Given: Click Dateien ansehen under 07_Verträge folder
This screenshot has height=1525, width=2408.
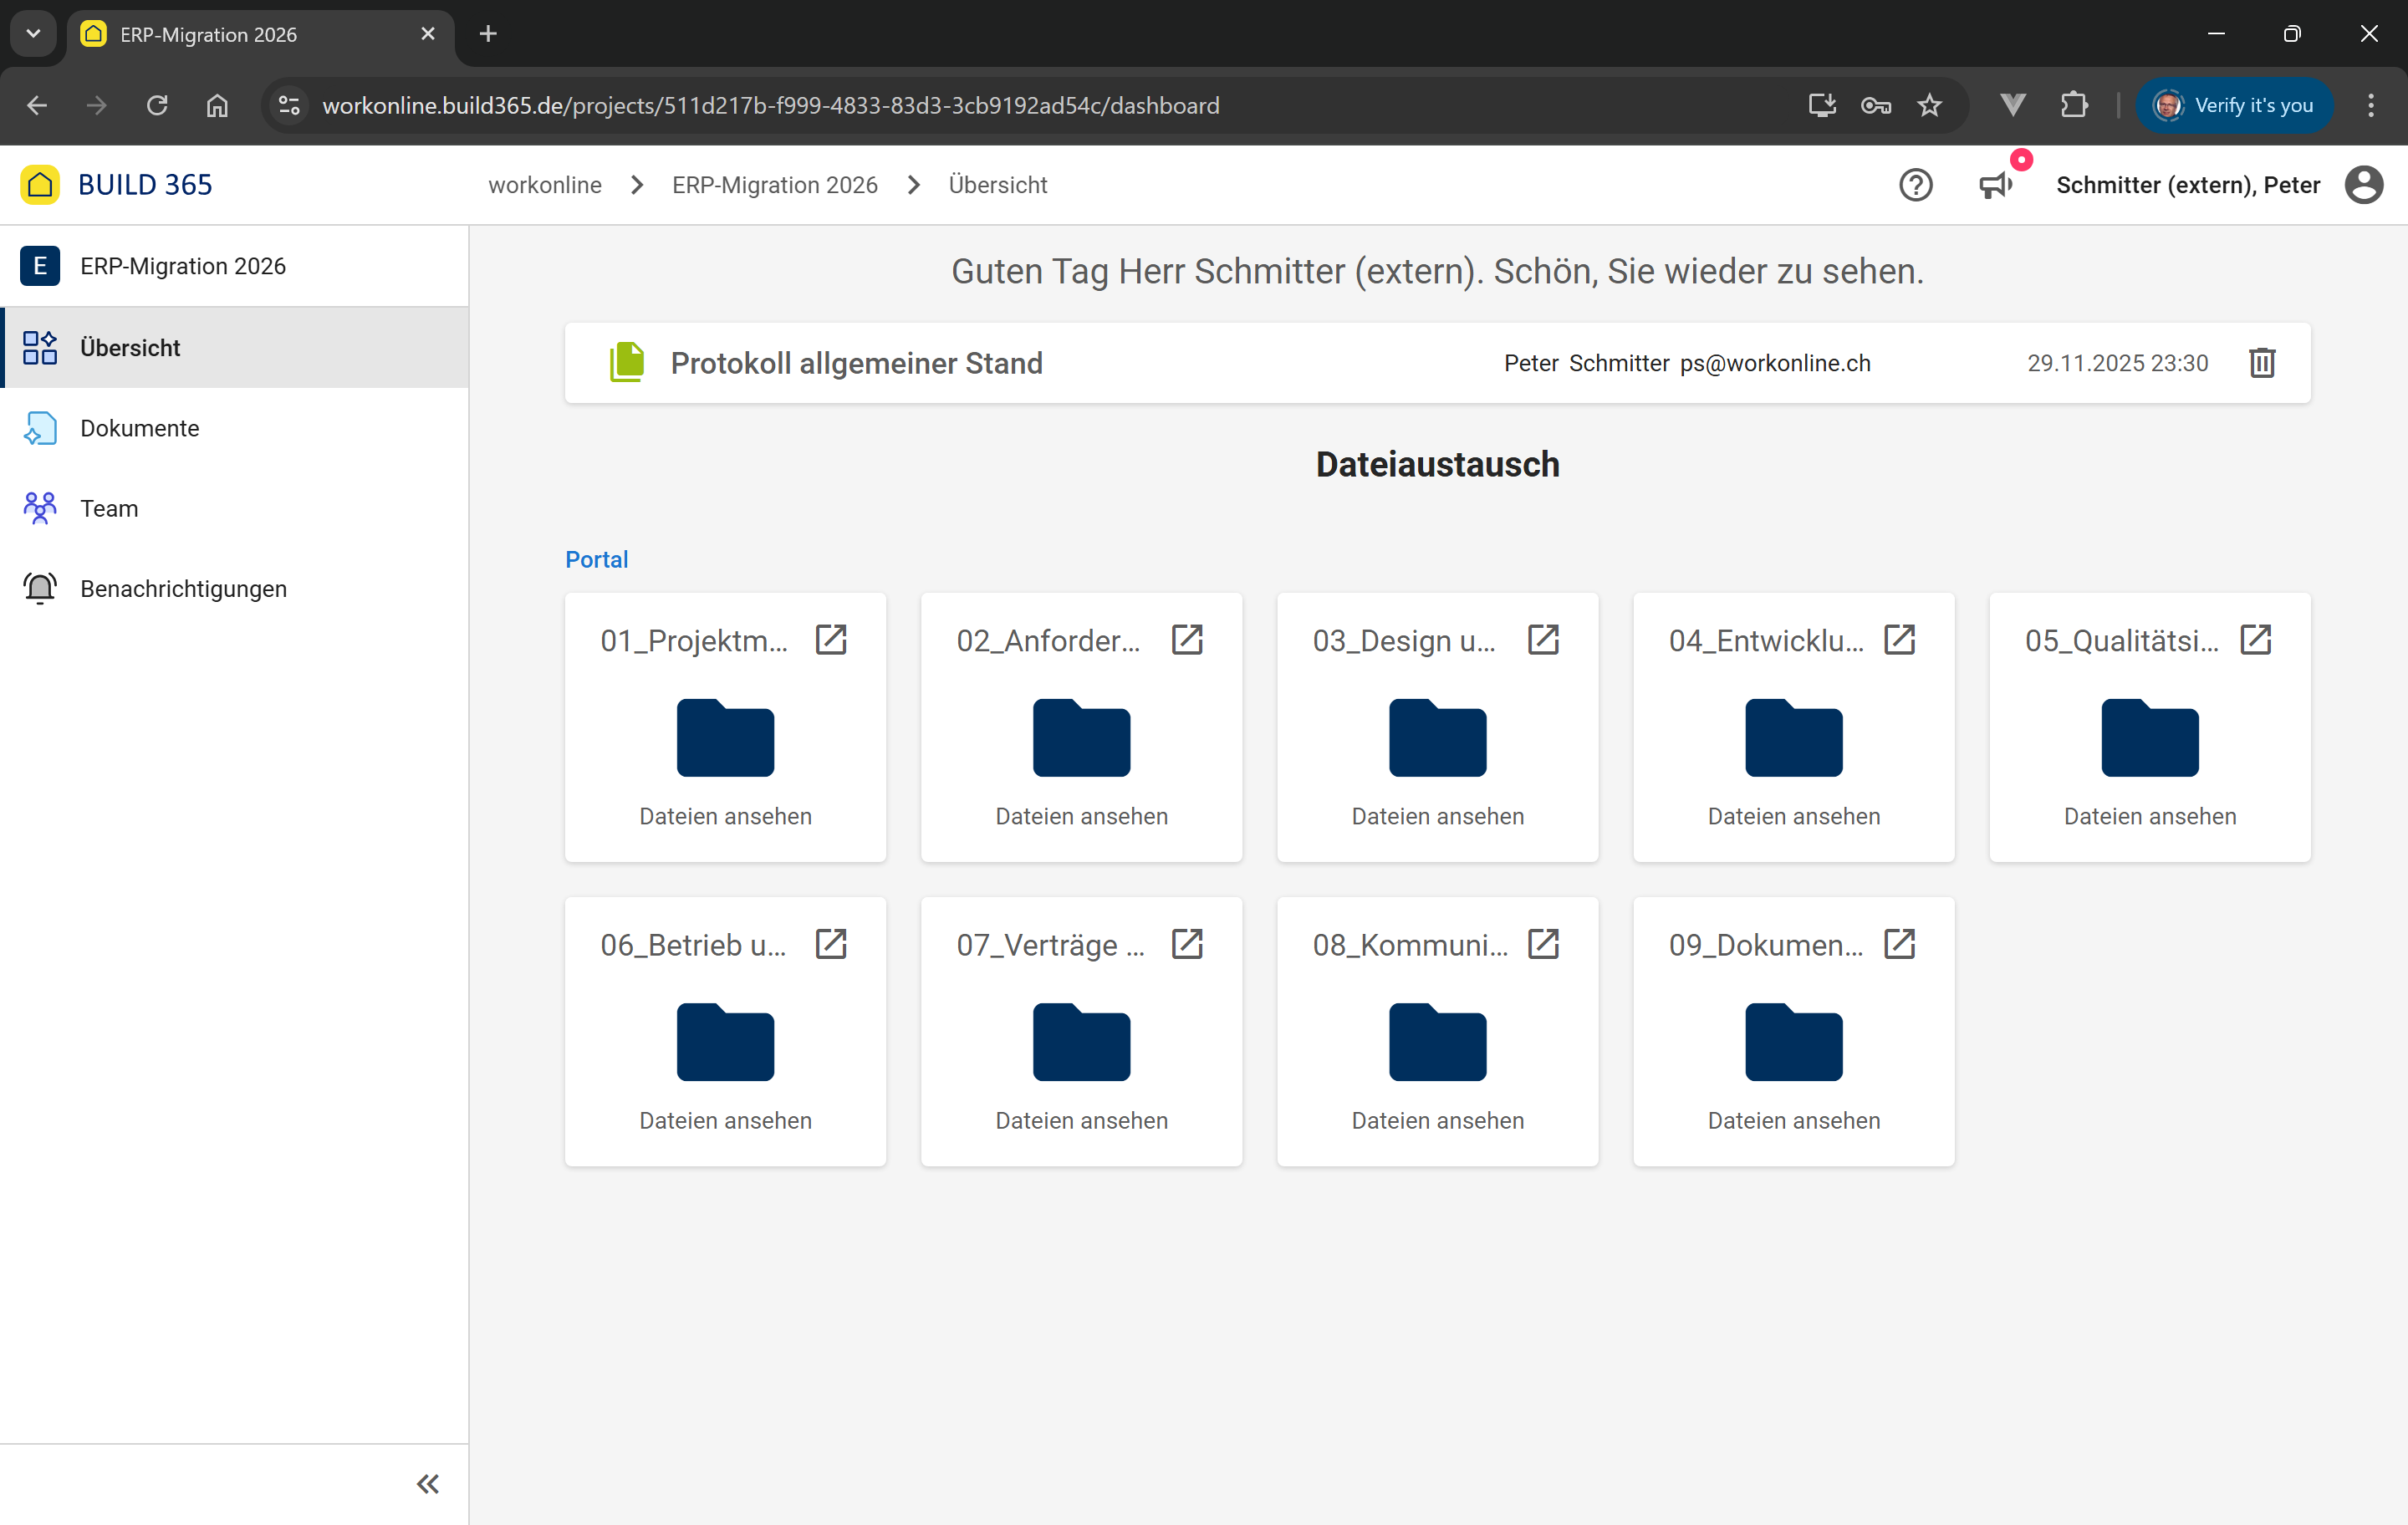Looking at the screenshot, I should [x=1081, y=1121].
